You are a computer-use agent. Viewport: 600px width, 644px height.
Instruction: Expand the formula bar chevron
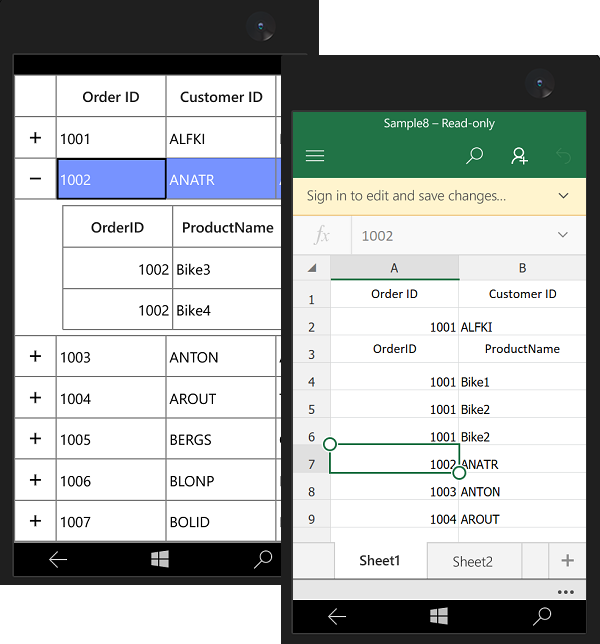[x=563, y=235]
